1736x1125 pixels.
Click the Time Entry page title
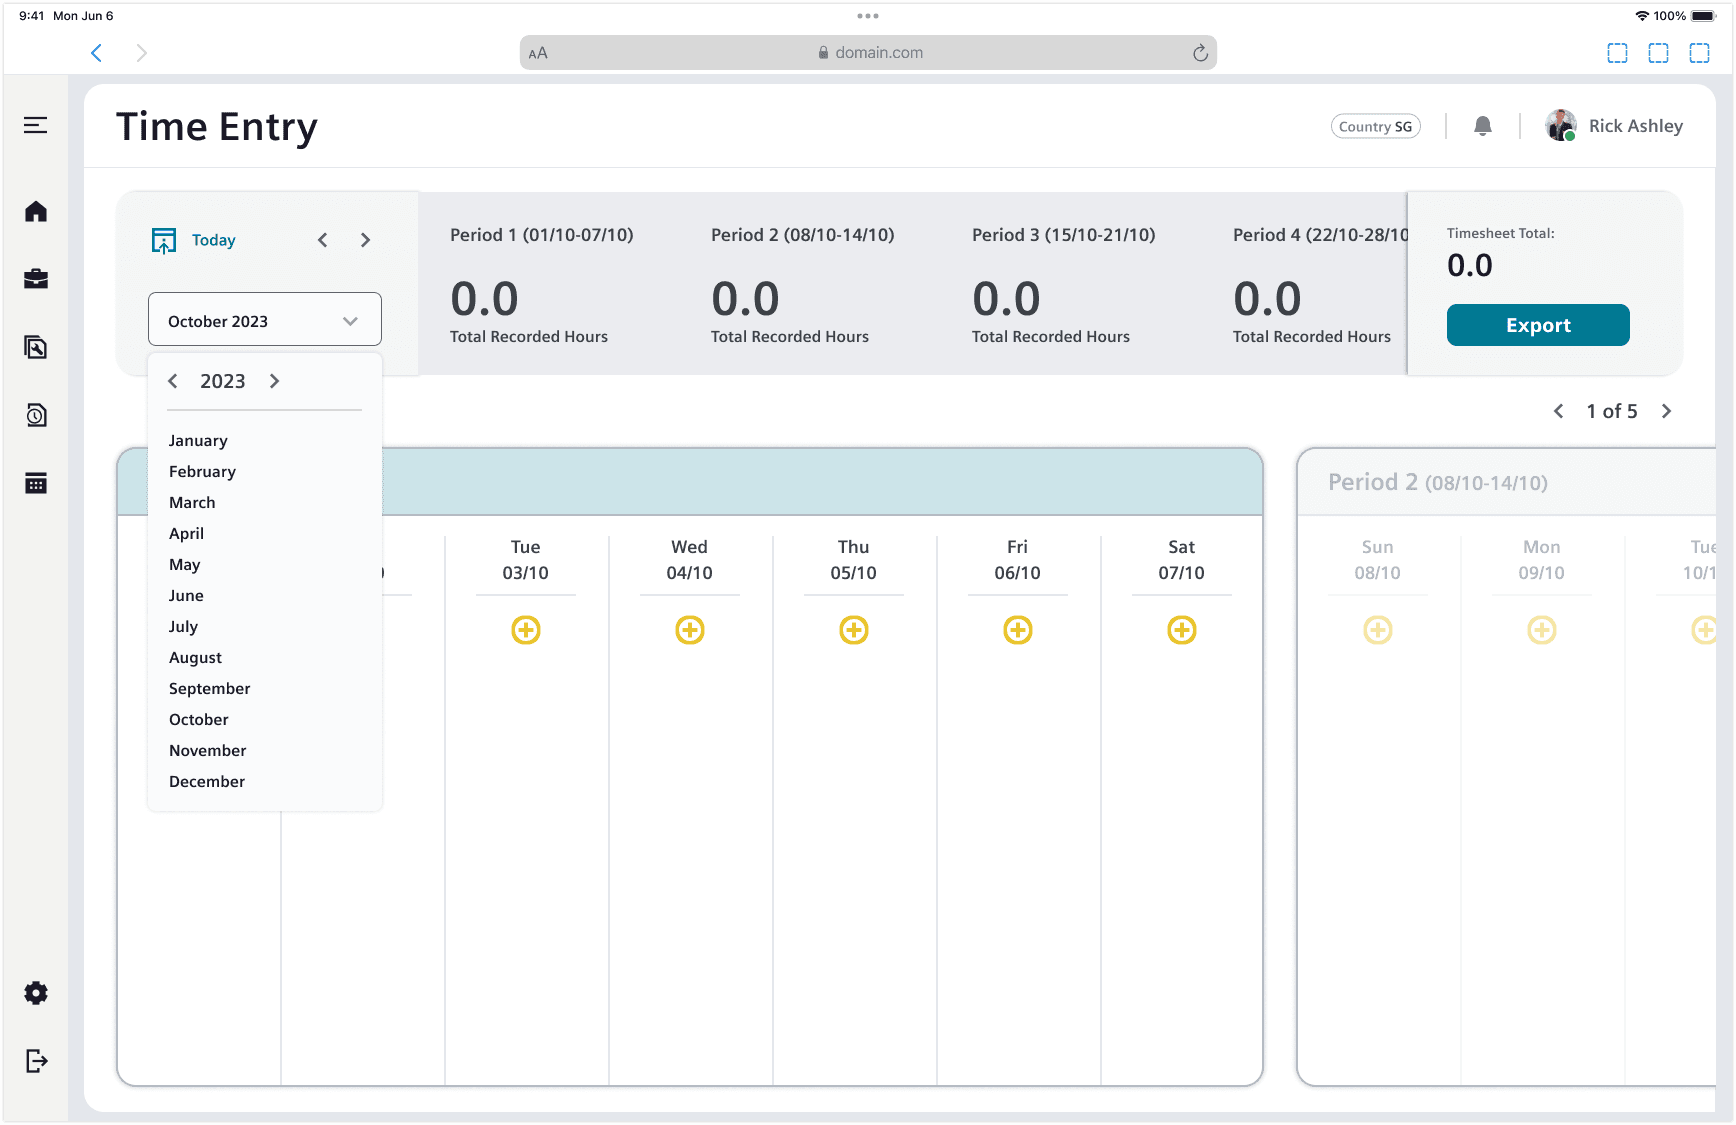point(217,127)
